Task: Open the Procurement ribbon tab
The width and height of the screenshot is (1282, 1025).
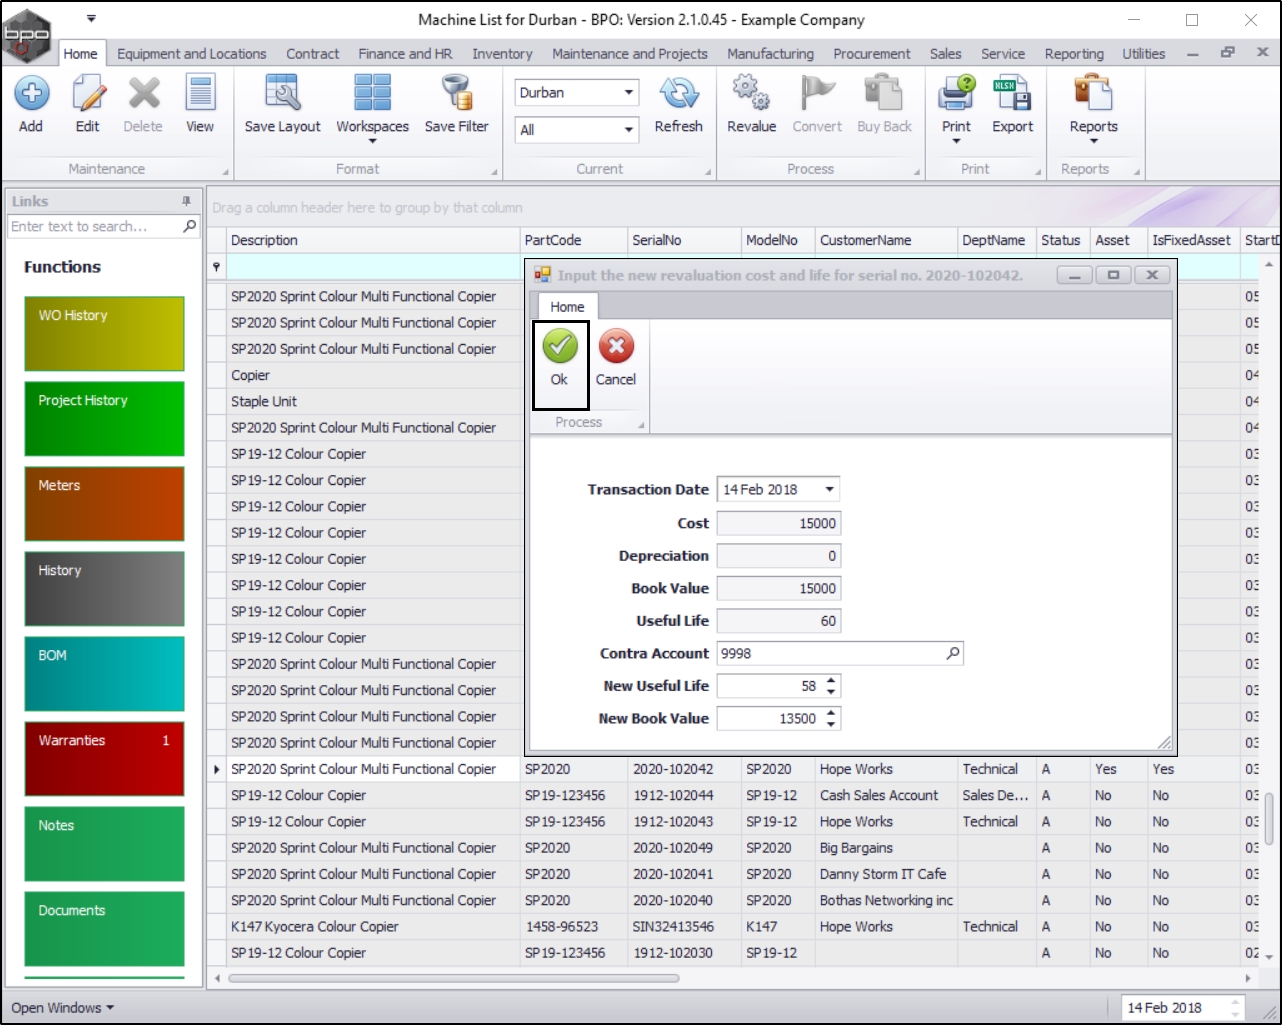Action: [x=871, y=54]
